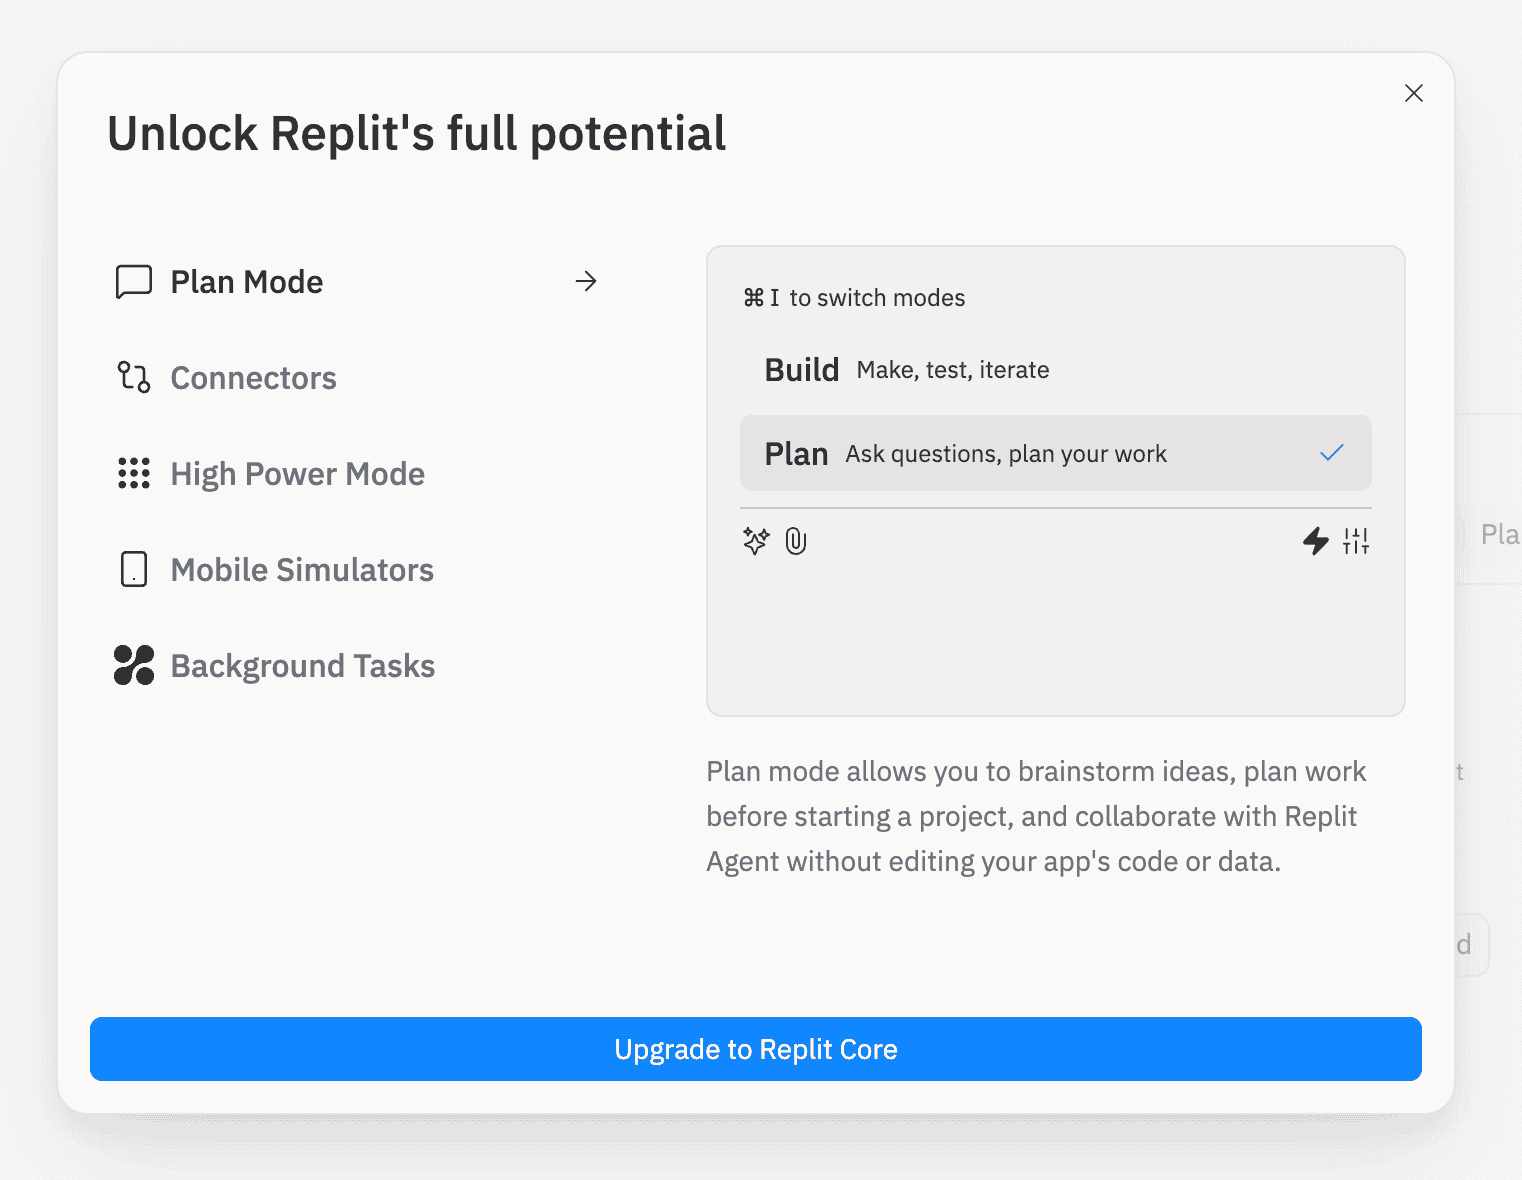Viewport: 1522px width, 1180px height.
Task: Click the Plan Mode speech bubble icon
Action: pyautogui.click(x=134, y=282)
